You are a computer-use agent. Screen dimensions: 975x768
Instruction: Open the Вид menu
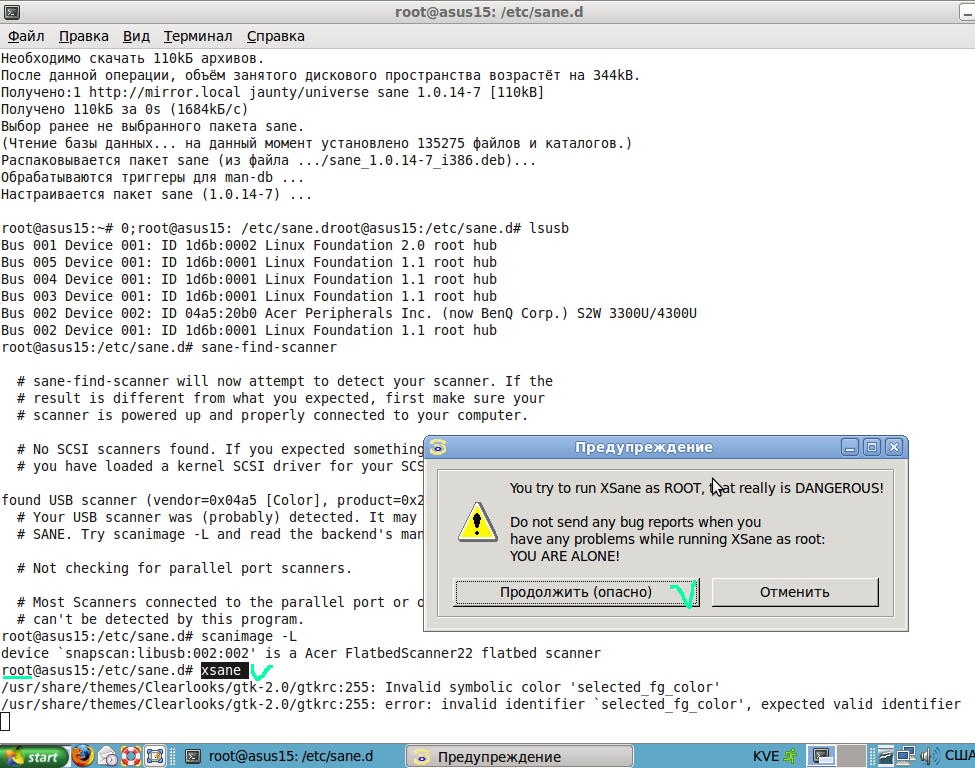coord(136,36)
